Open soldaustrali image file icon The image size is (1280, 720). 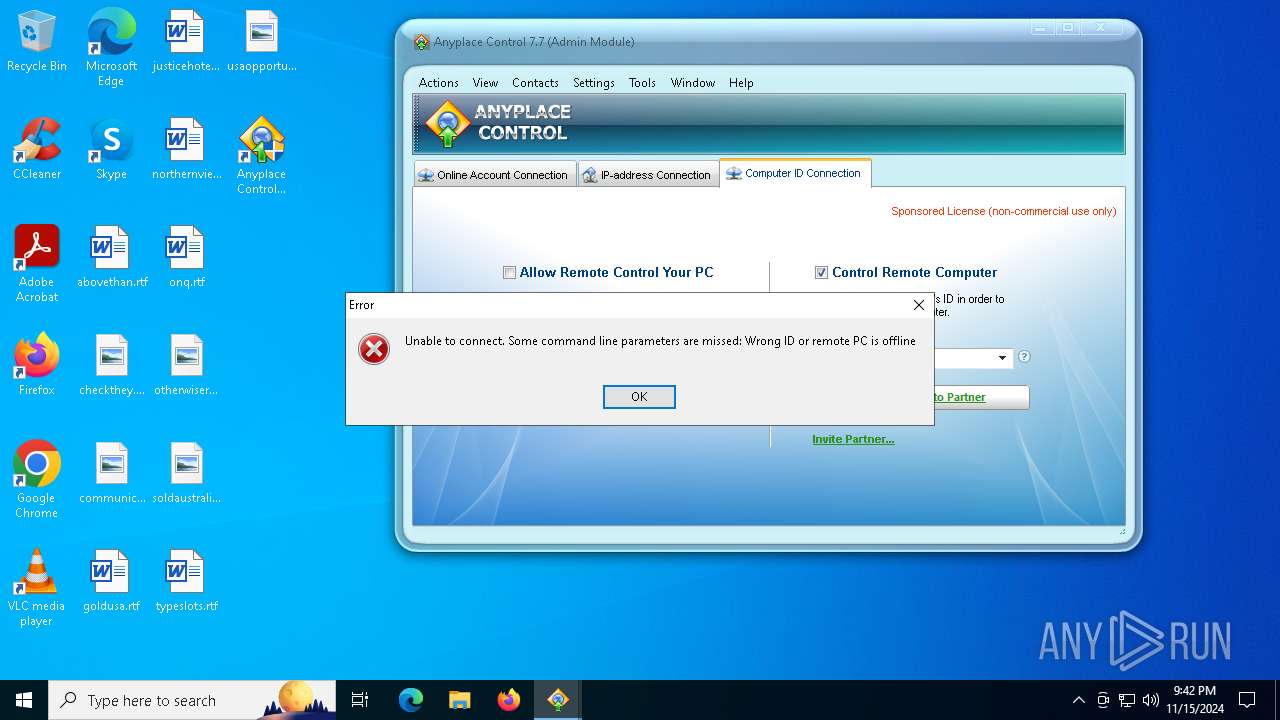point(186,473)
